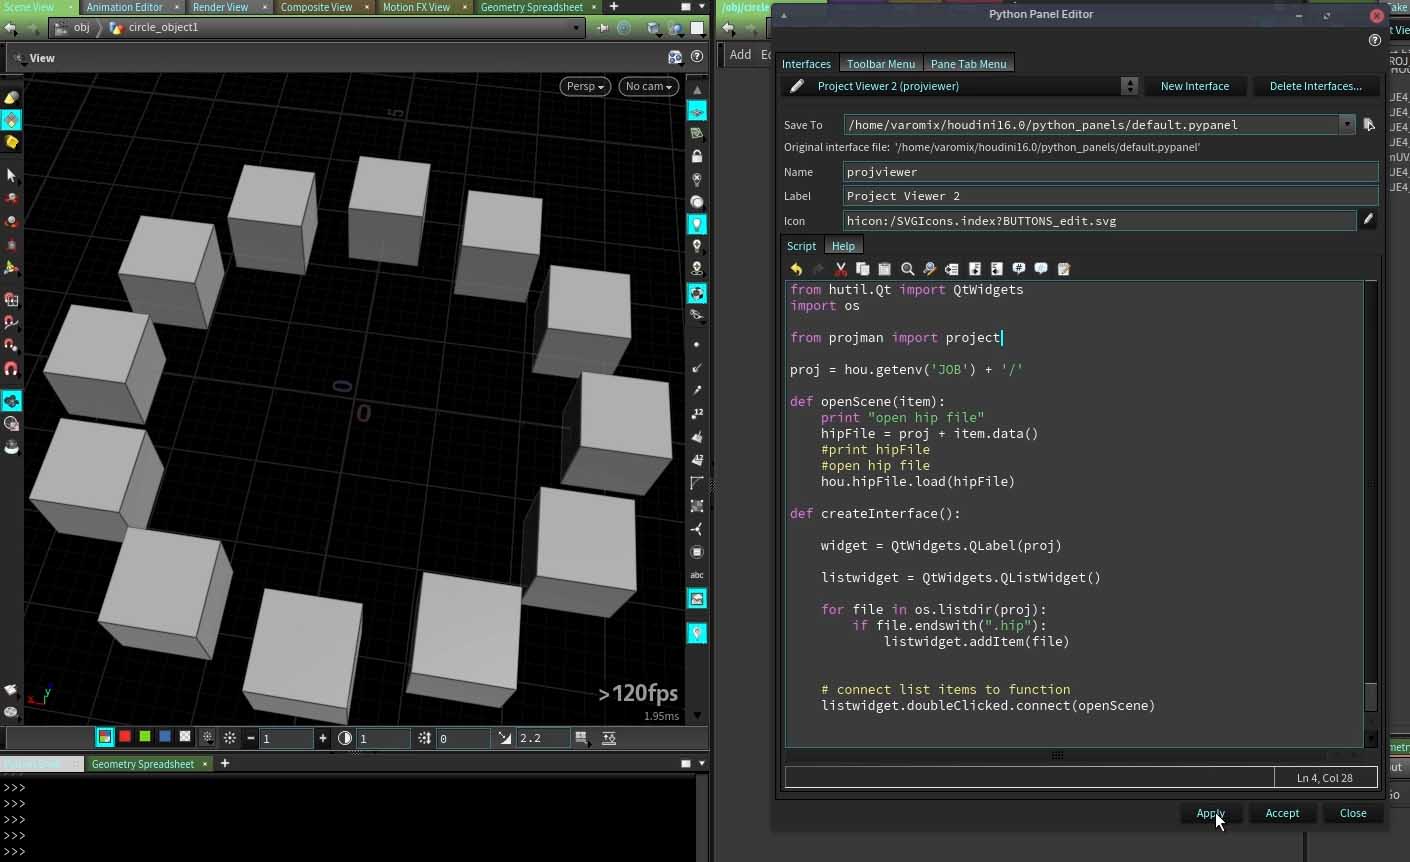Screen dimensions: 1410x862
Task: Click the viewport help question mark icon
Action: 697,58
